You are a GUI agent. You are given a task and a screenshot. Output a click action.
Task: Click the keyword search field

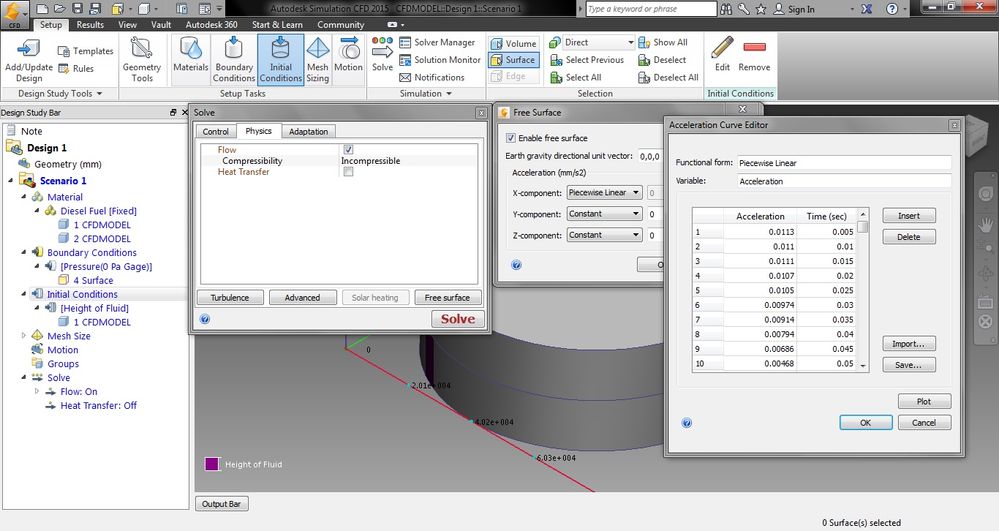(x=650, y=9)
